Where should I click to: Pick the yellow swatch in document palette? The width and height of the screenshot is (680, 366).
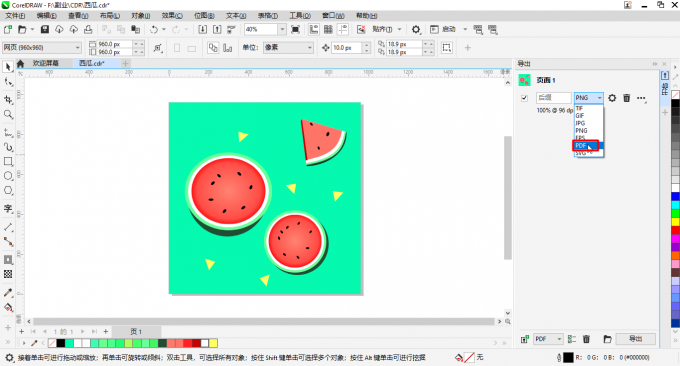[213, 343]
